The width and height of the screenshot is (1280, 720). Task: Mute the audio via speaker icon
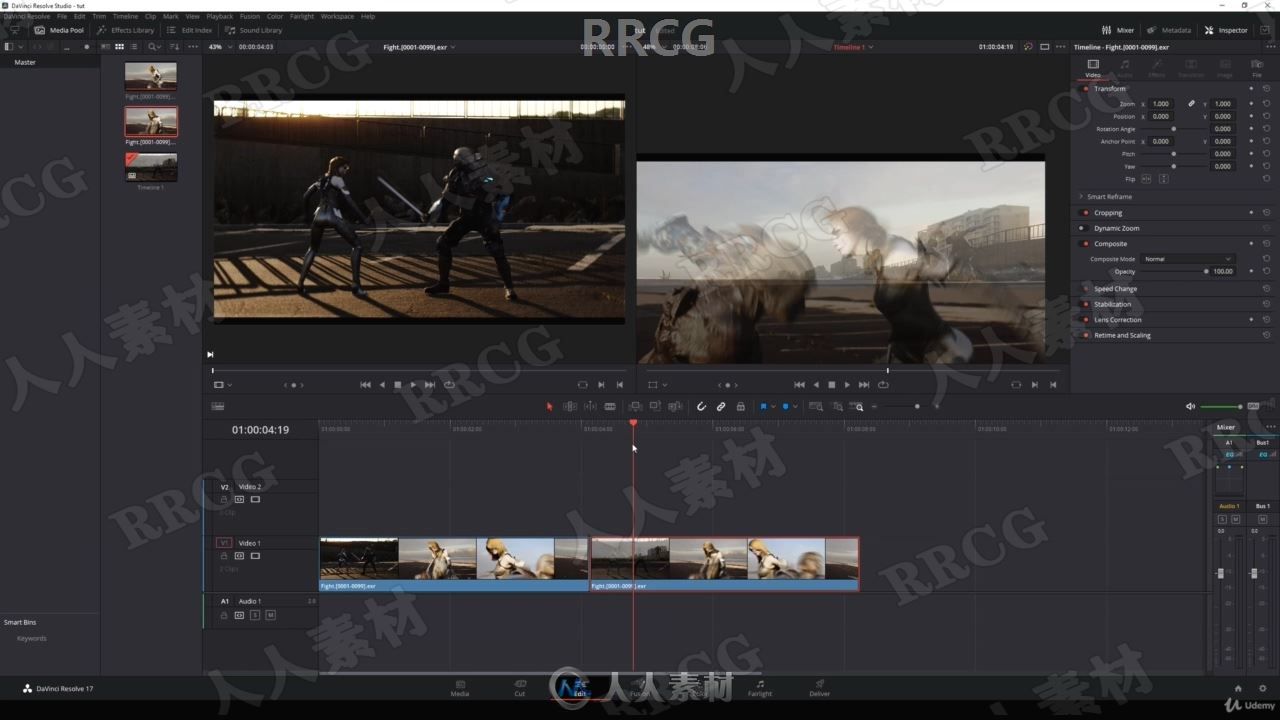1190,406
